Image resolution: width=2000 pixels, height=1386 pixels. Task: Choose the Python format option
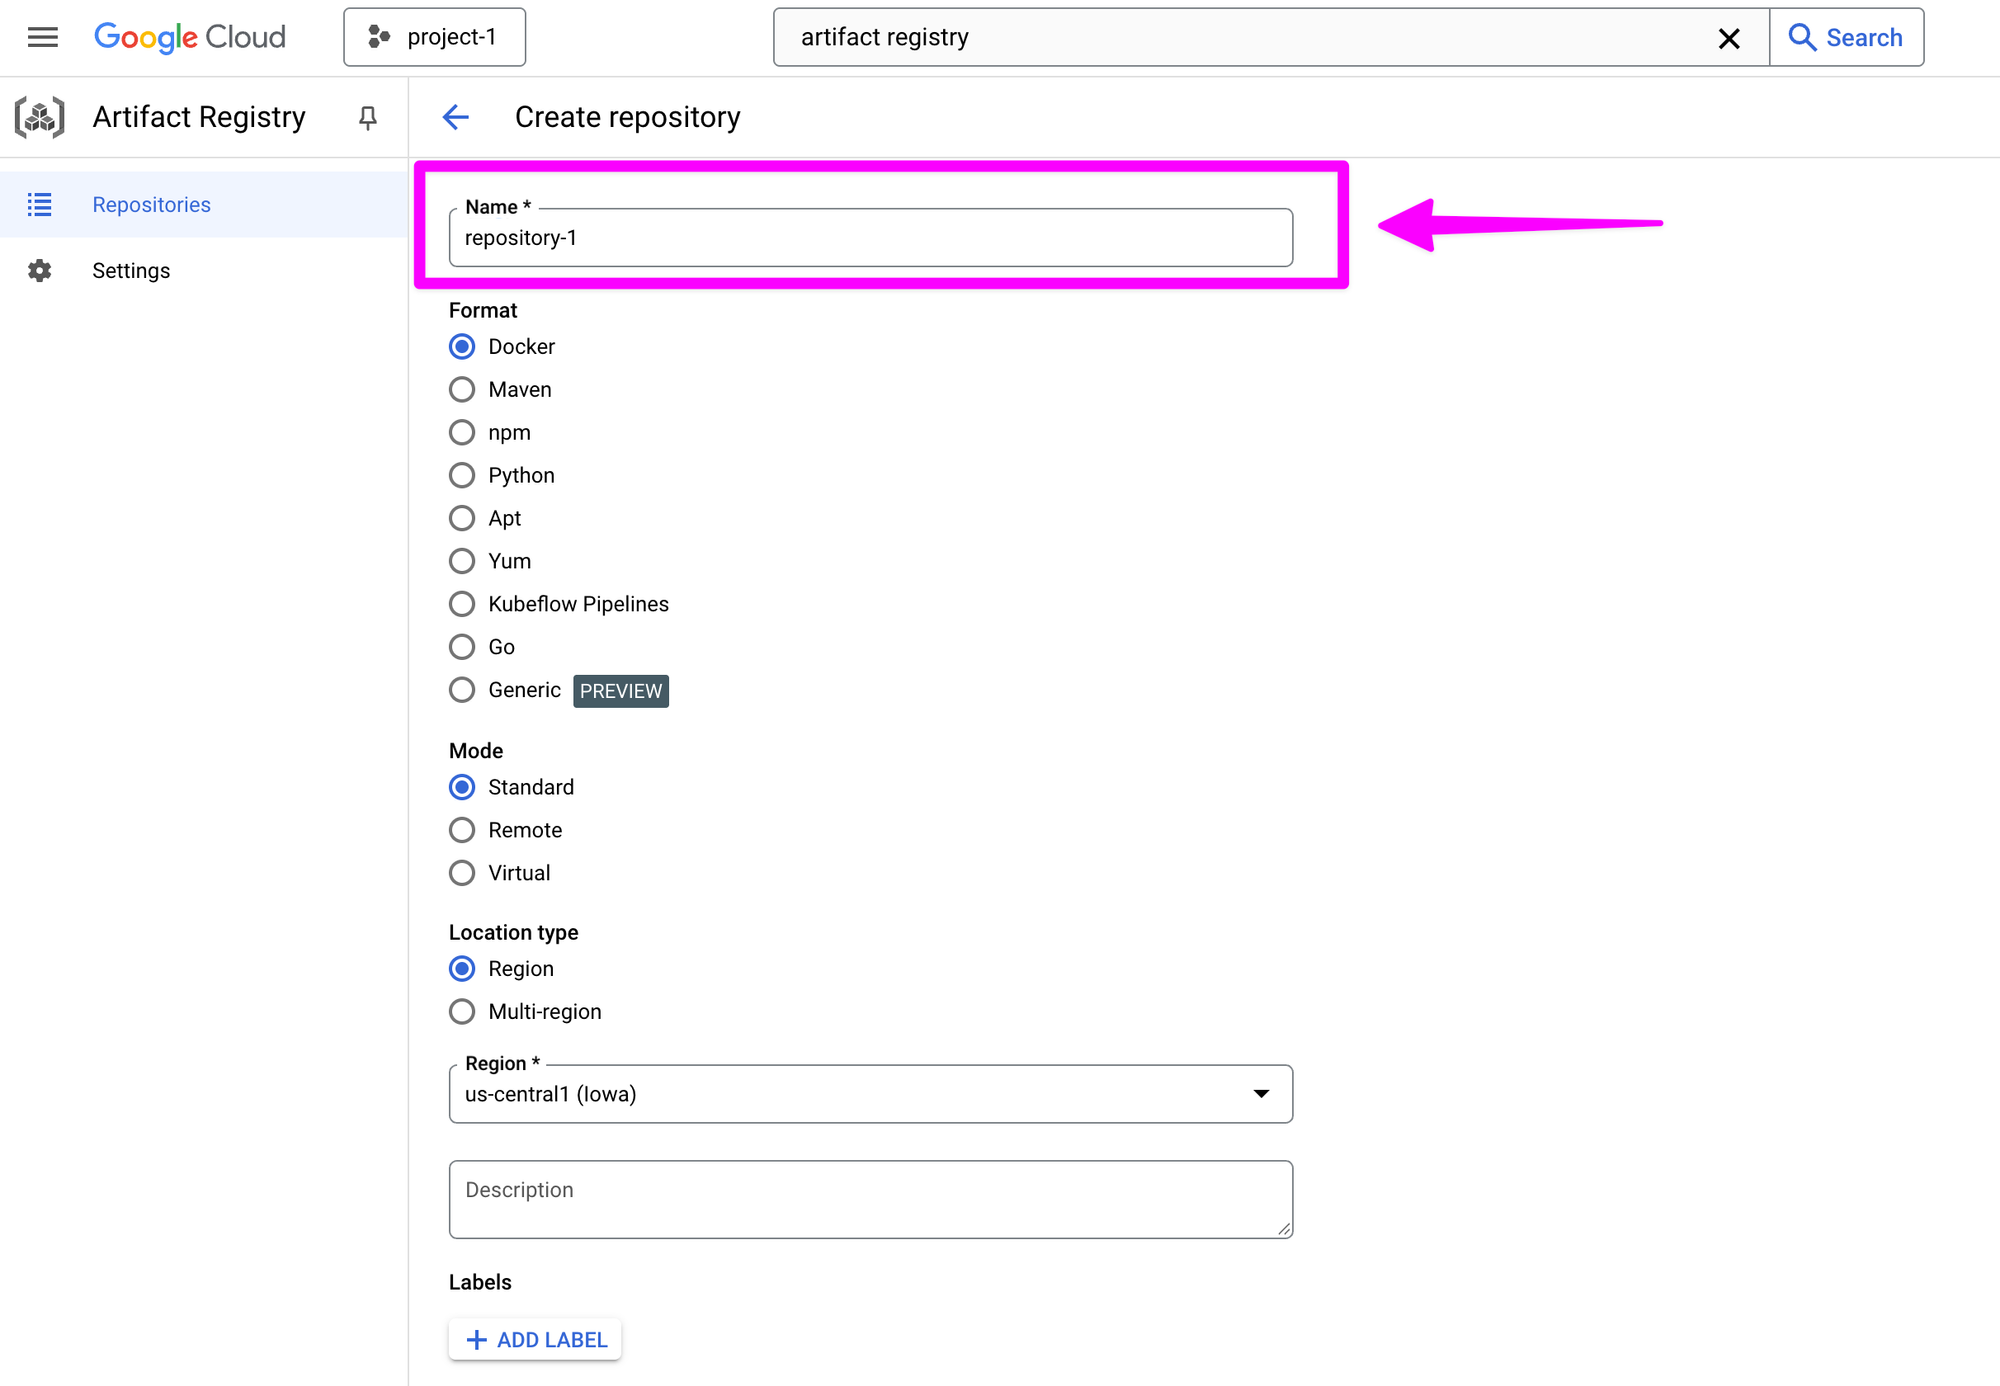[x=462, y=475]
